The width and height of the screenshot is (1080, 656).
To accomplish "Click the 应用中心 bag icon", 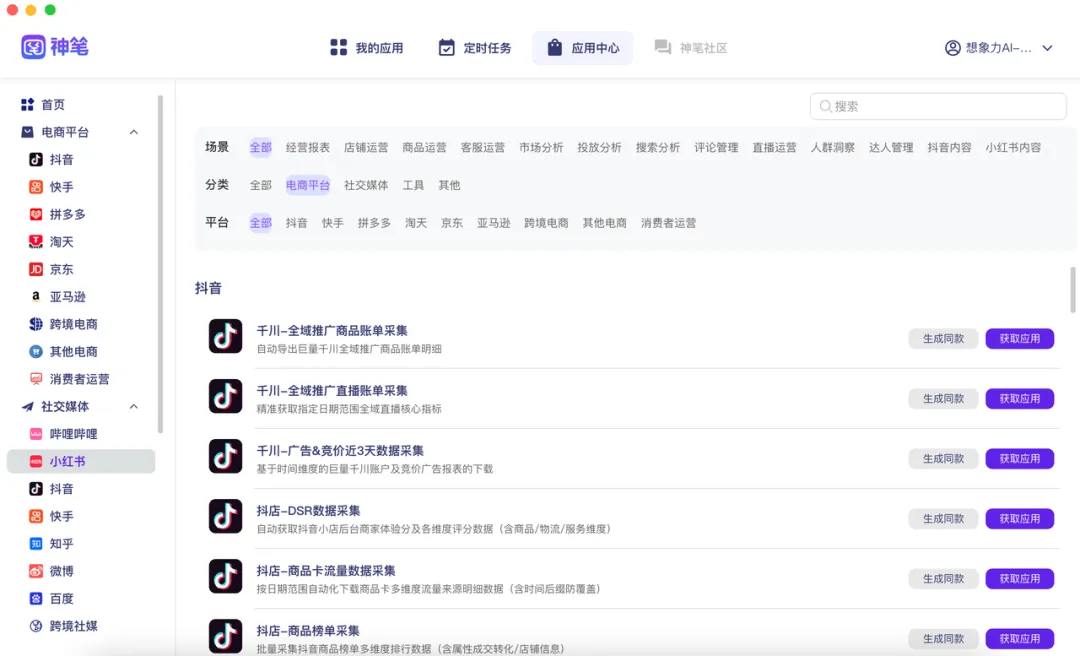I will pos(554,48).
